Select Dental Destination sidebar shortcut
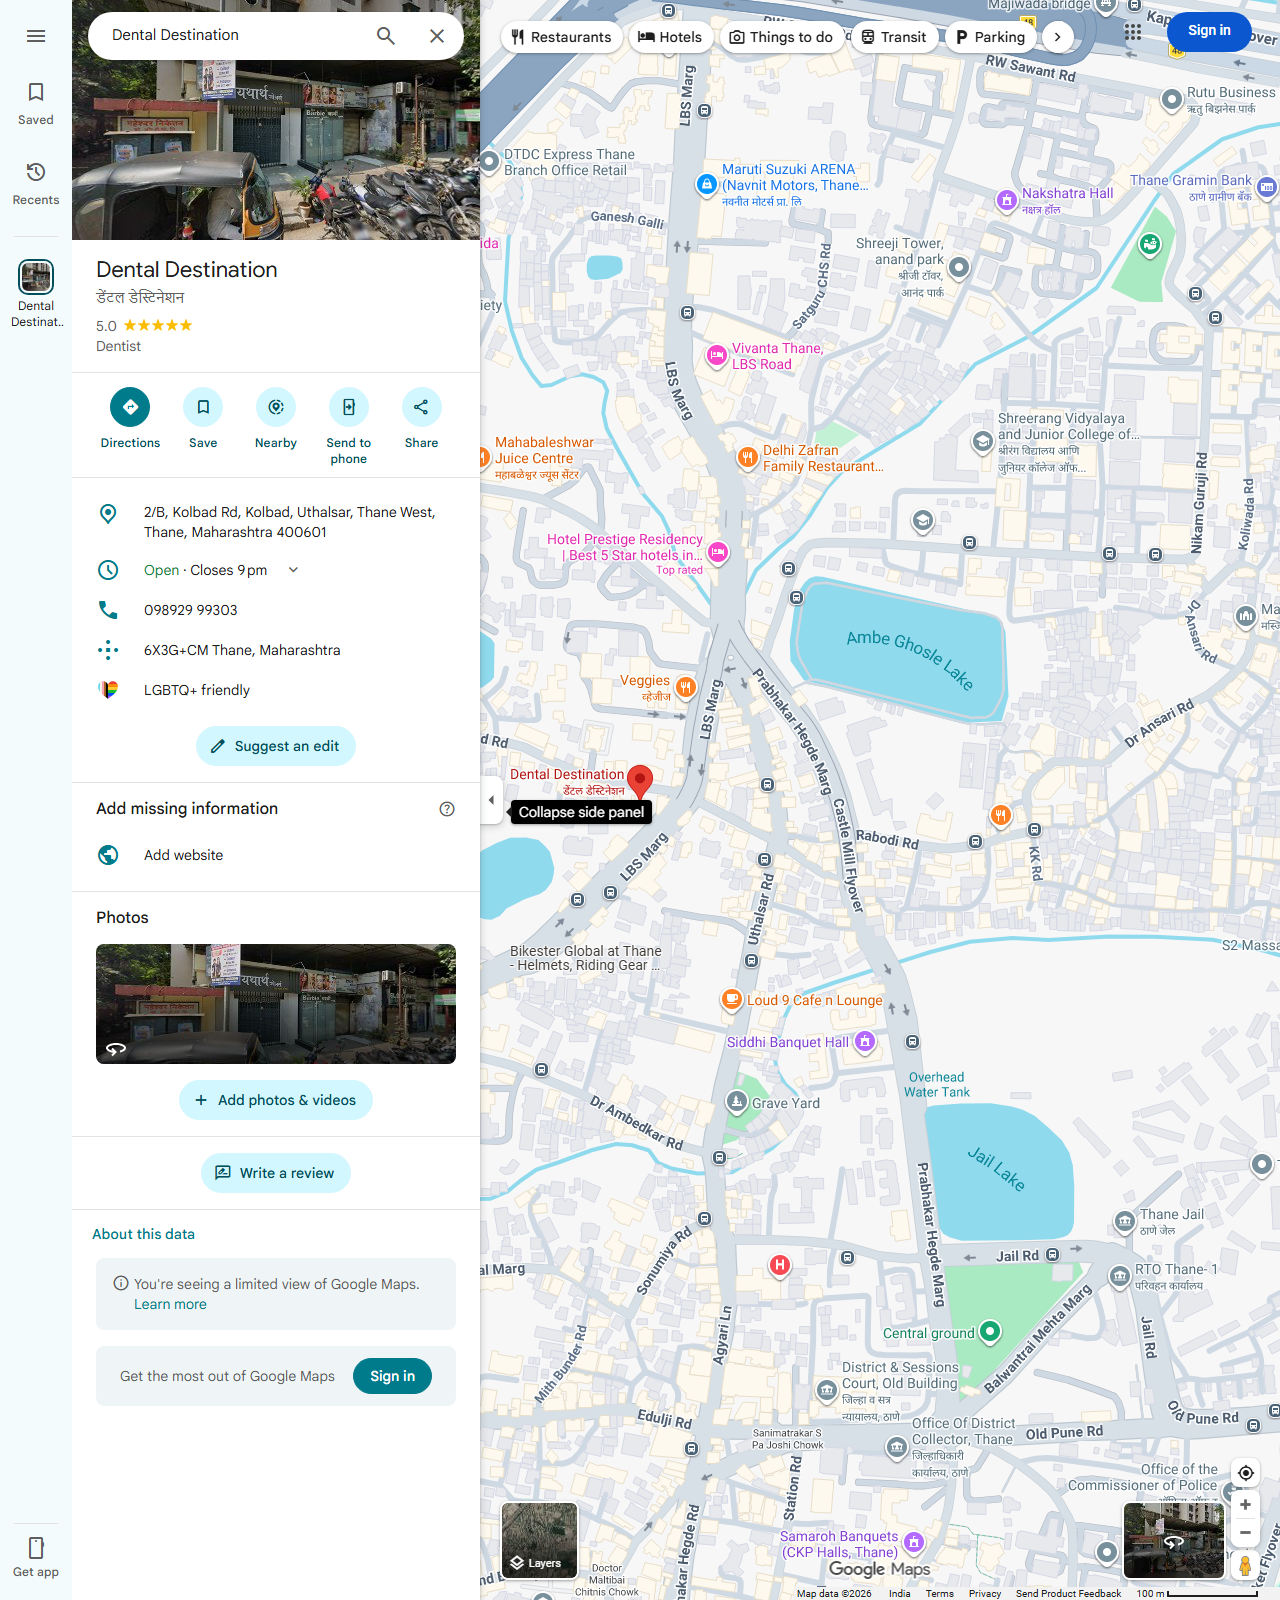The height and width of the screenshot is (1600, 1280). pos(36,294)
